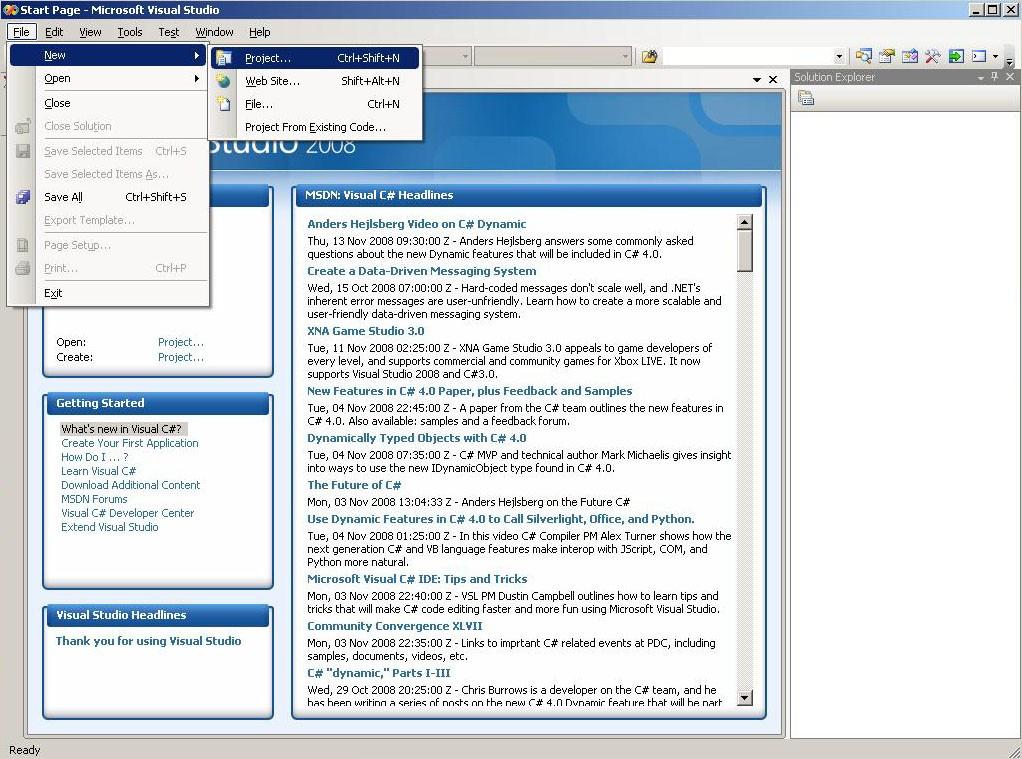Open the Solution Explorer window position dropdown
1022x759 pixels.
pyautogui.click(x=980, y=78)
